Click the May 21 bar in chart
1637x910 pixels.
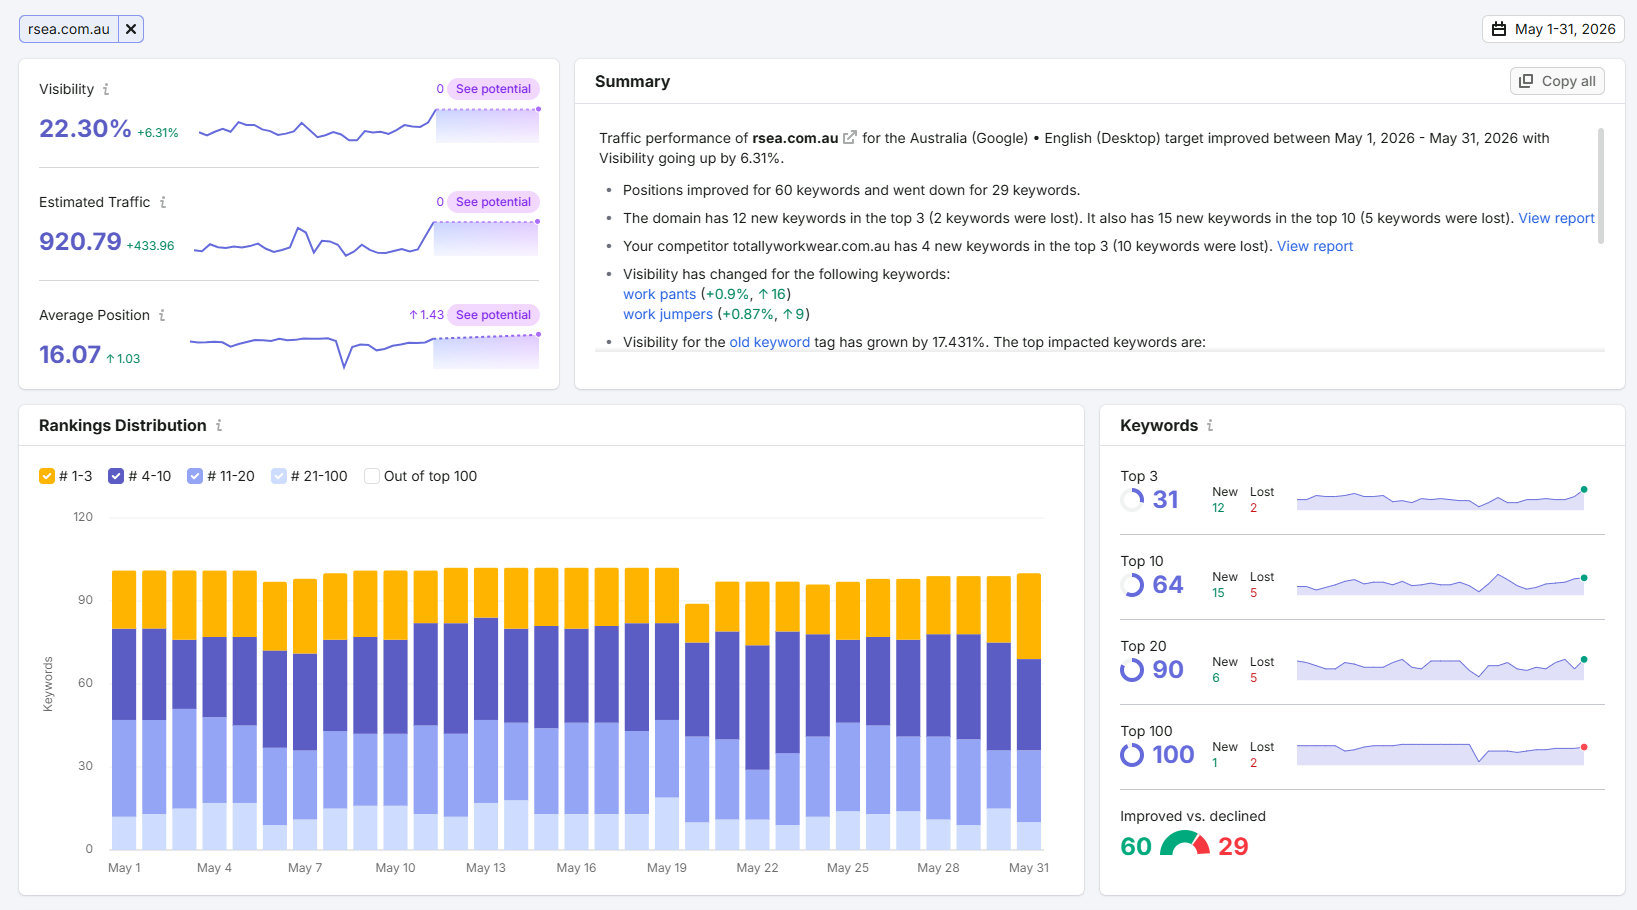coord(727,716)
